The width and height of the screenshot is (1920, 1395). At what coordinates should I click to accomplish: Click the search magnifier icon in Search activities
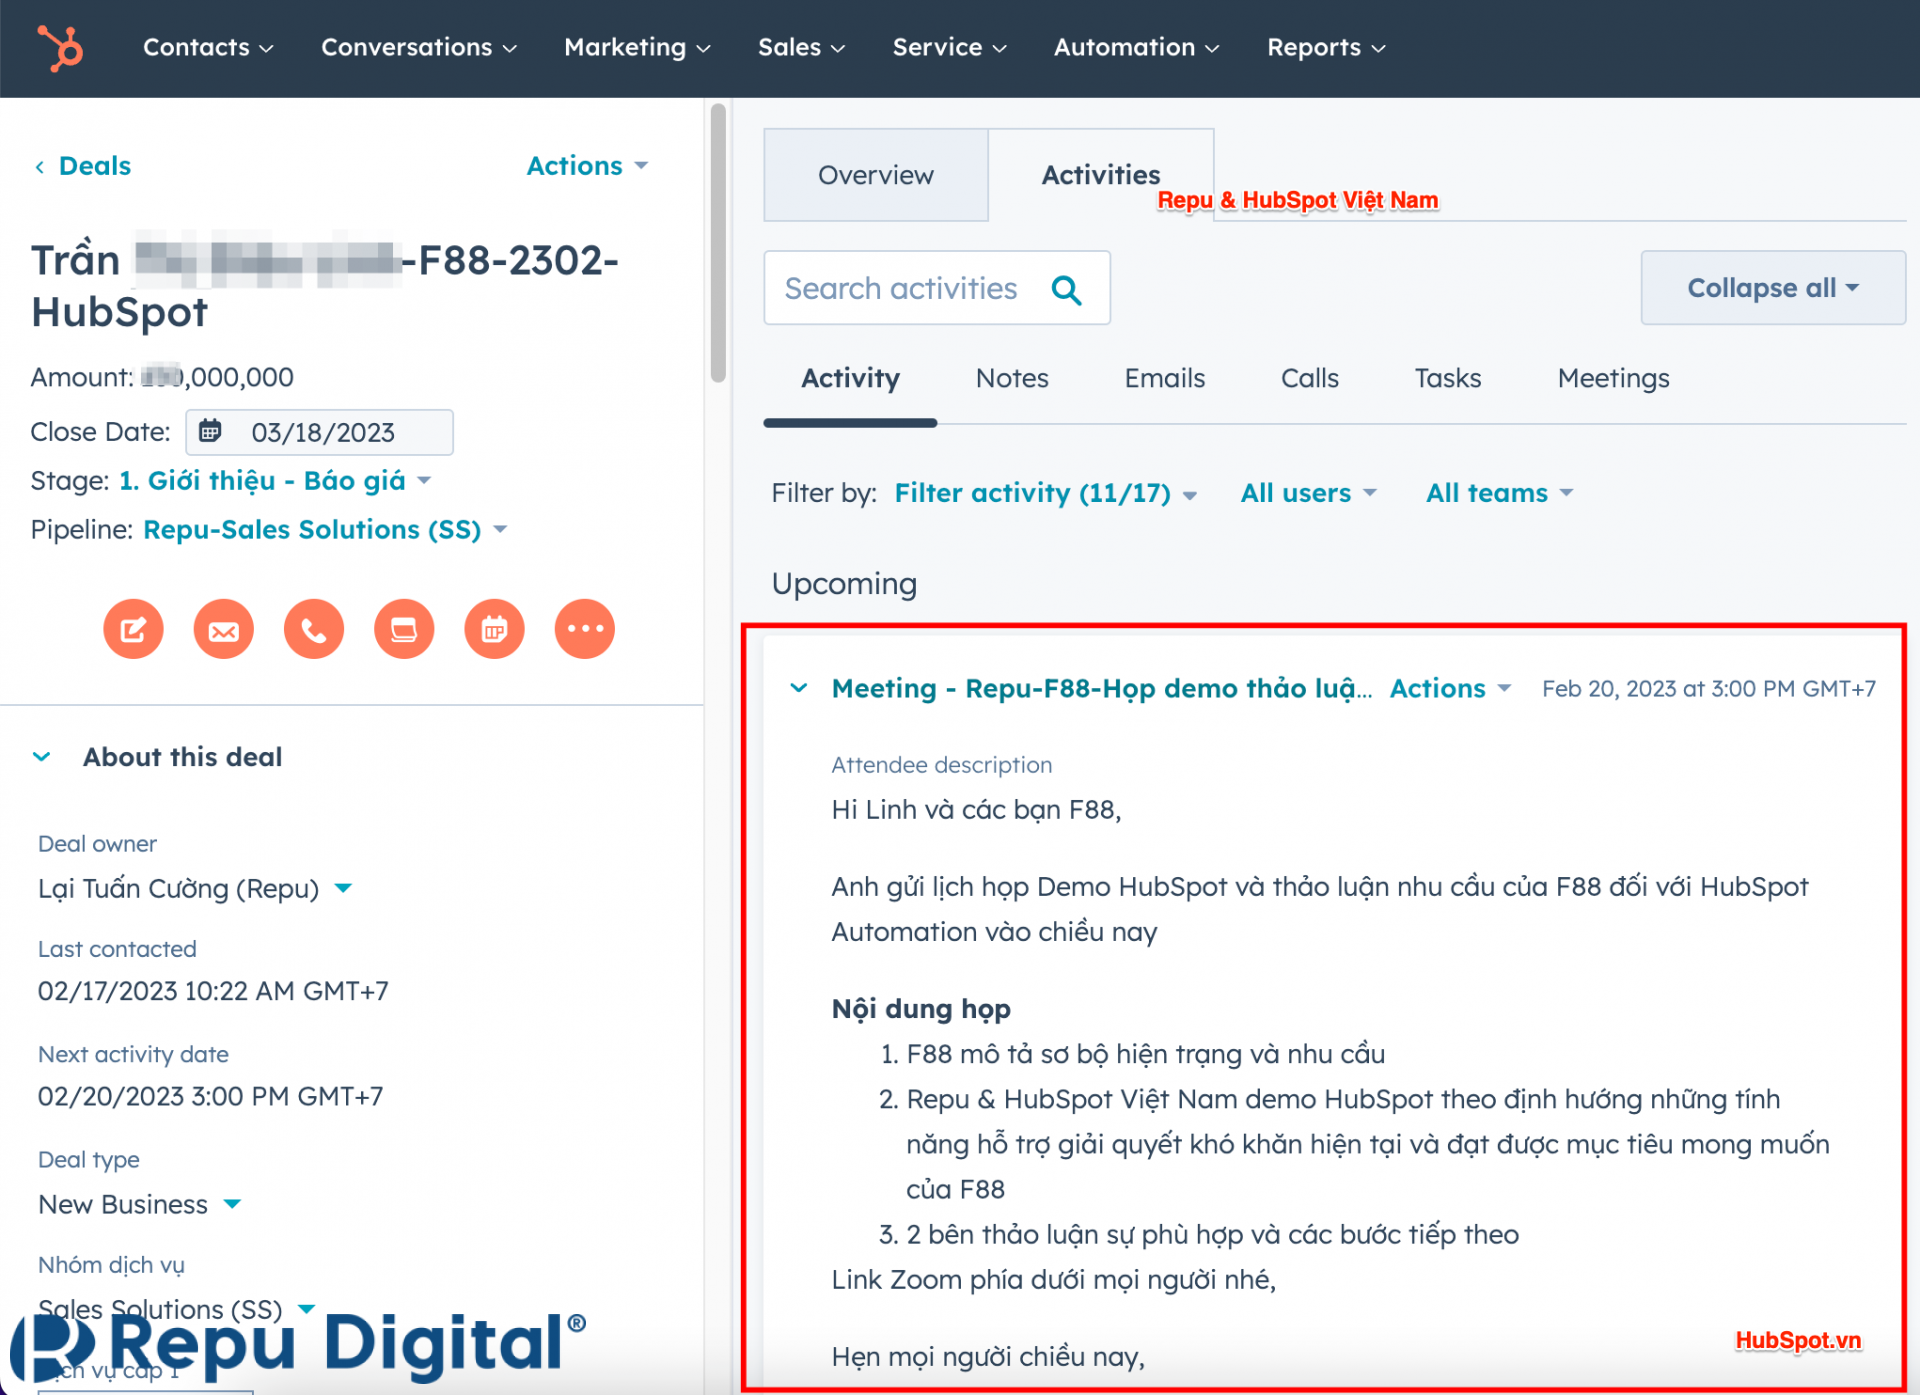(x=1067, y=290)
